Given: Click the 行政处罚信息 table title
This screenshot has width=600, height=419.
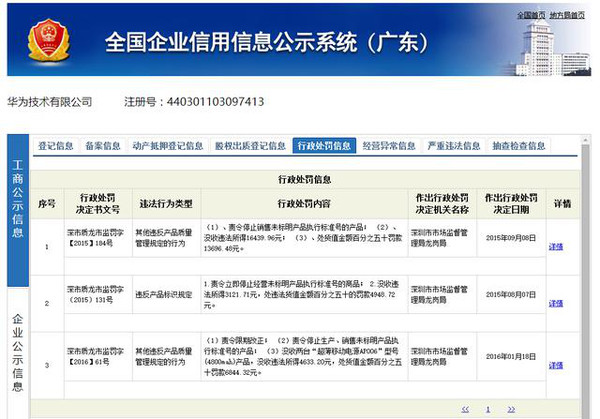Looking at the screenshot, I should [305, 179].
